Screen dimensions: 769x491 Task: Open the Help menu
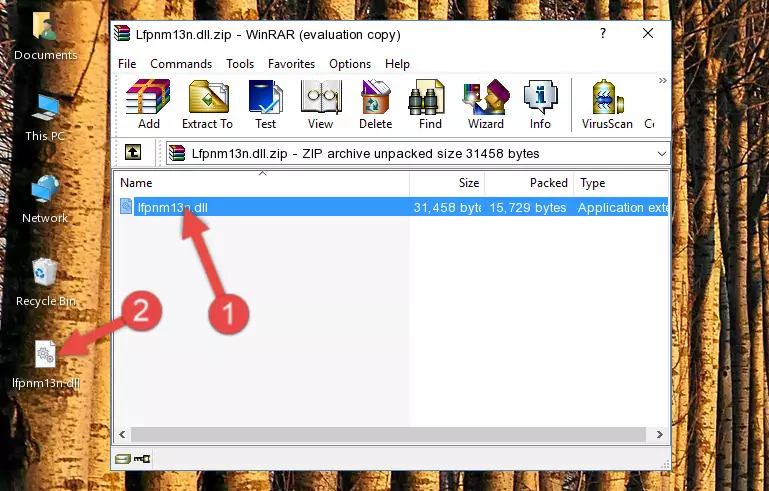(x=397, y=64)
